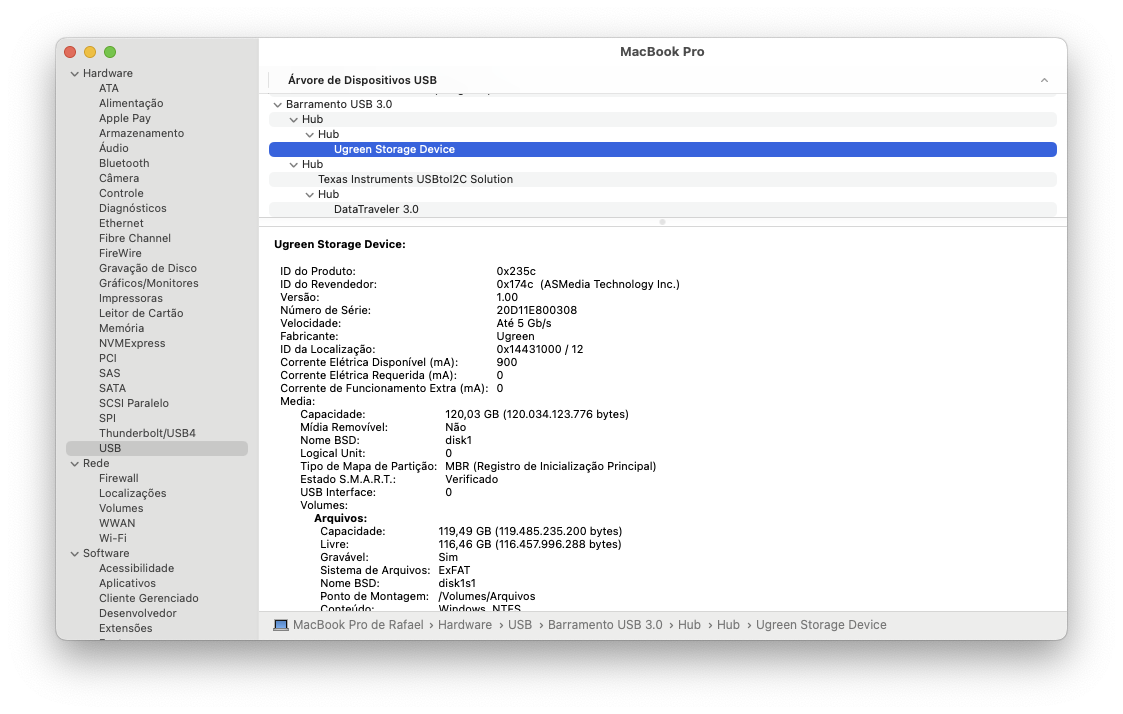Select Bluetooth in the sidebar

click(124, 163)
